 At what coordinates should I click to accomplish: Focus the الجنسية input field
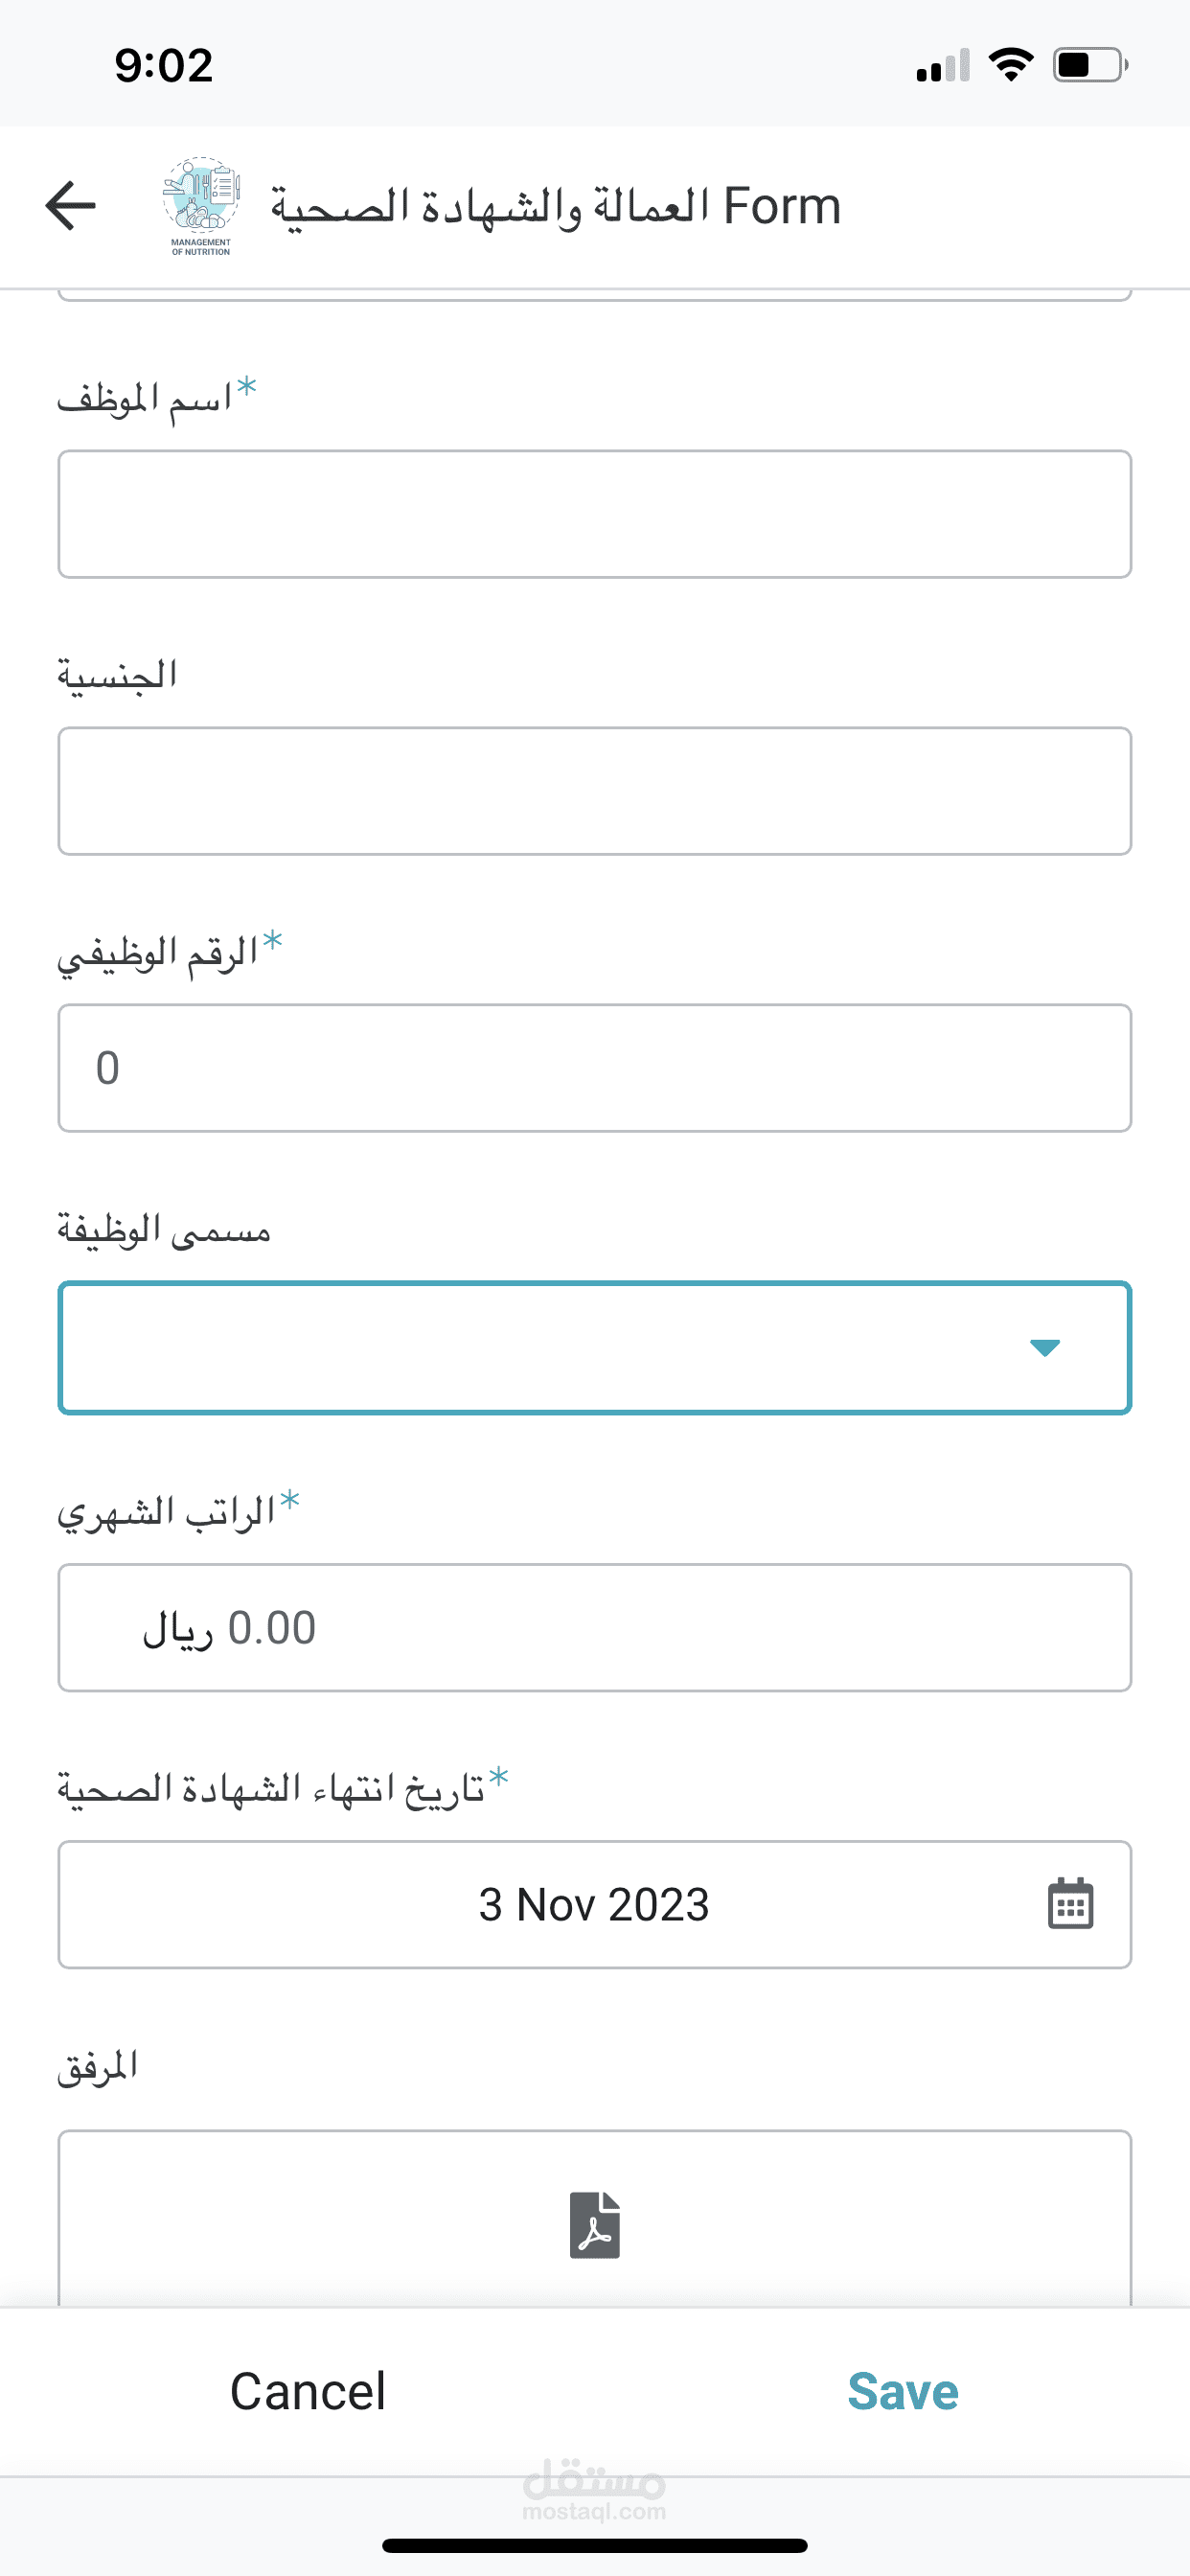click(x=594, y=791)
